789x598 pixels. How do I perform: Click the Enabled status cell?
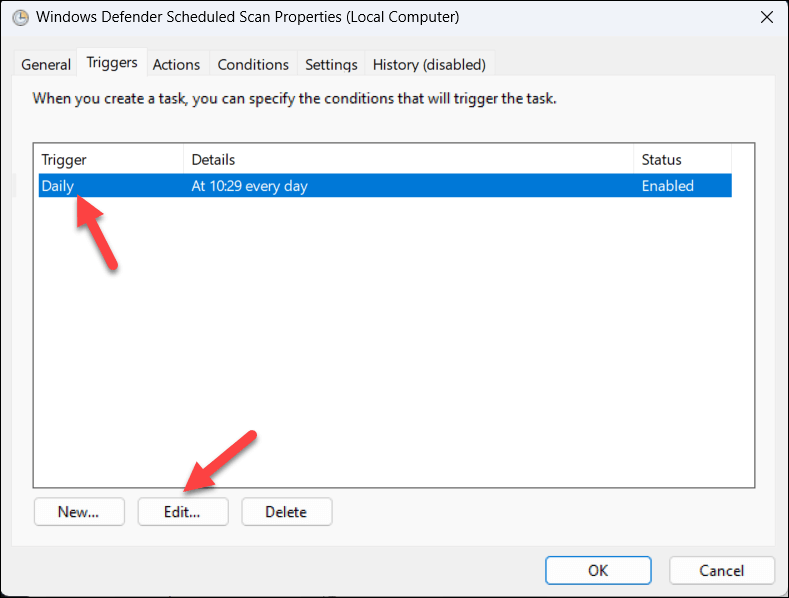pos(668,186)
